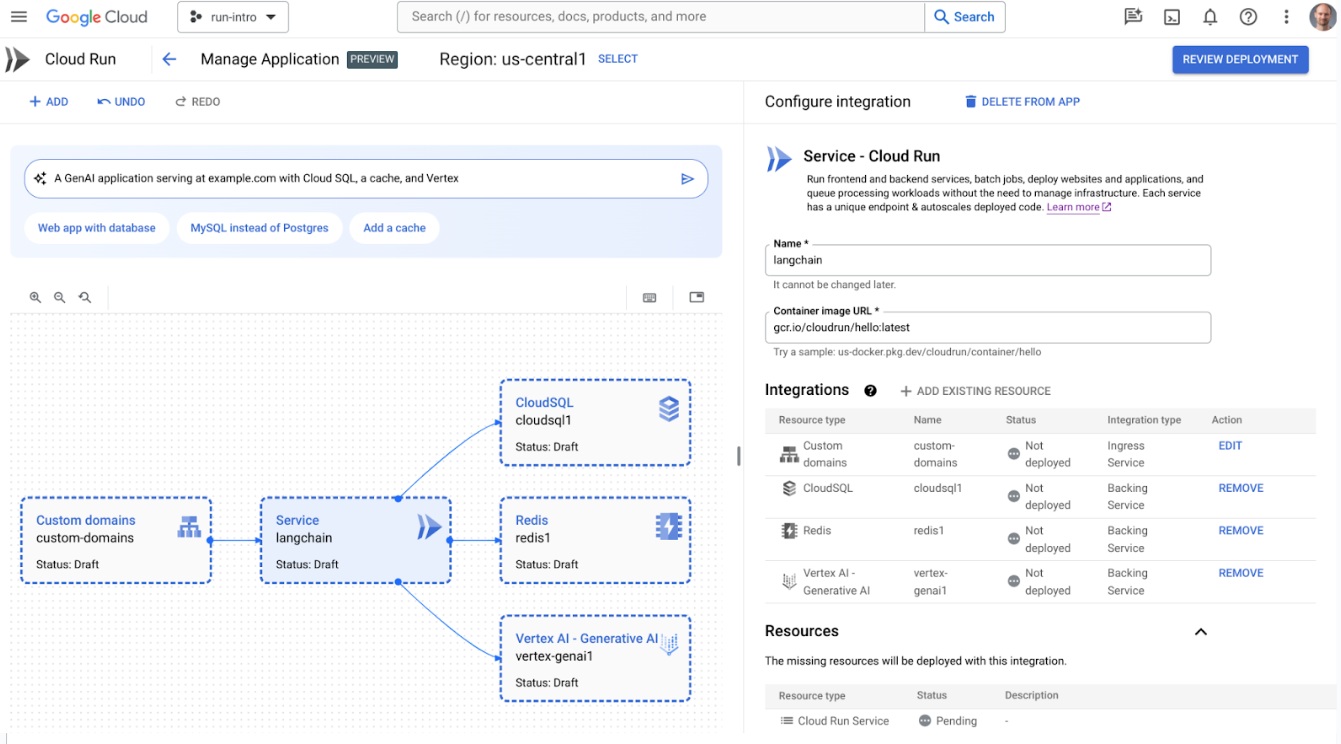Select the Custom domains node
This screenshot has height=744, width=1341.
[x=116, y=541]
